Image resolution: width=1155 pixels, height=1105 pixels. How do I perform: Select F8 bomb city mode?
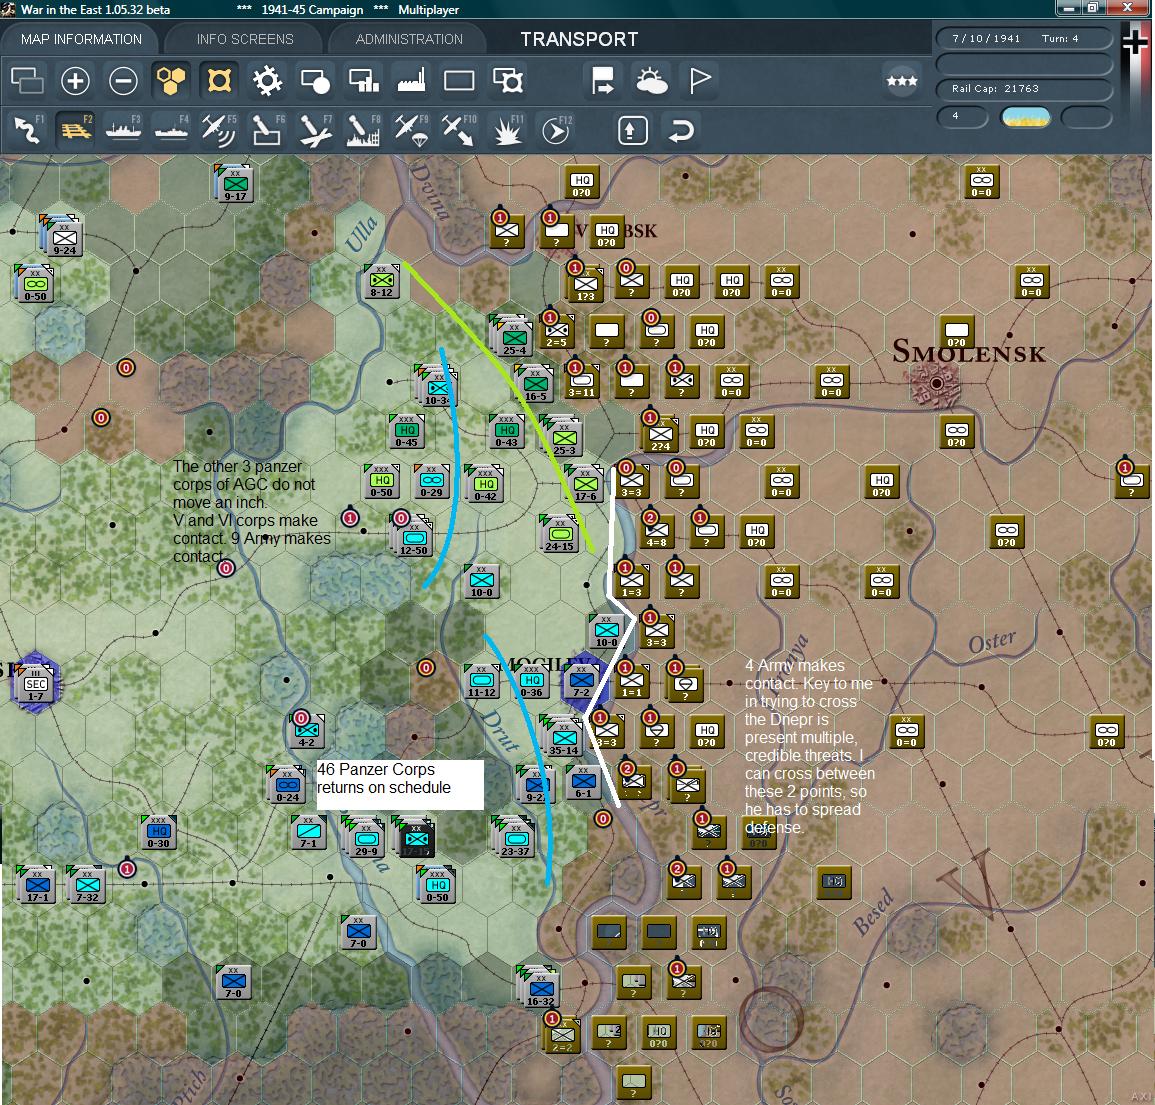[x=363, y=130]
